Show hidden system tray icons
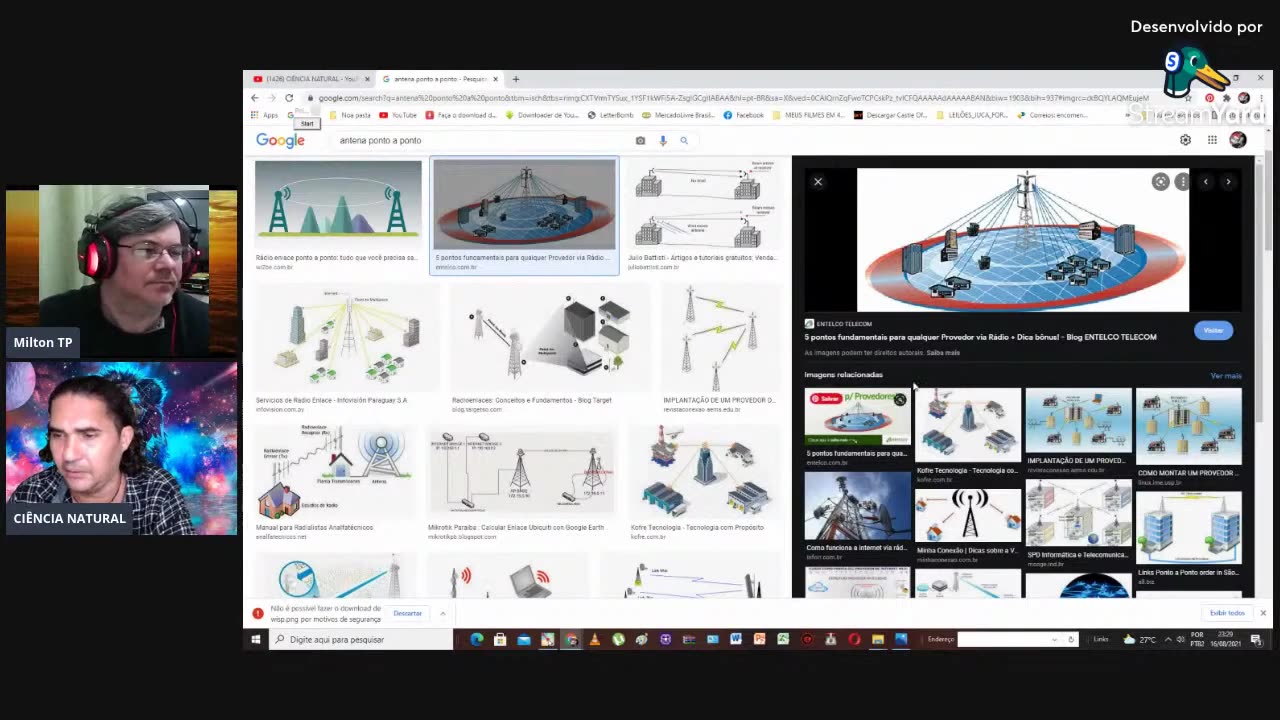 coord(1167,639)
